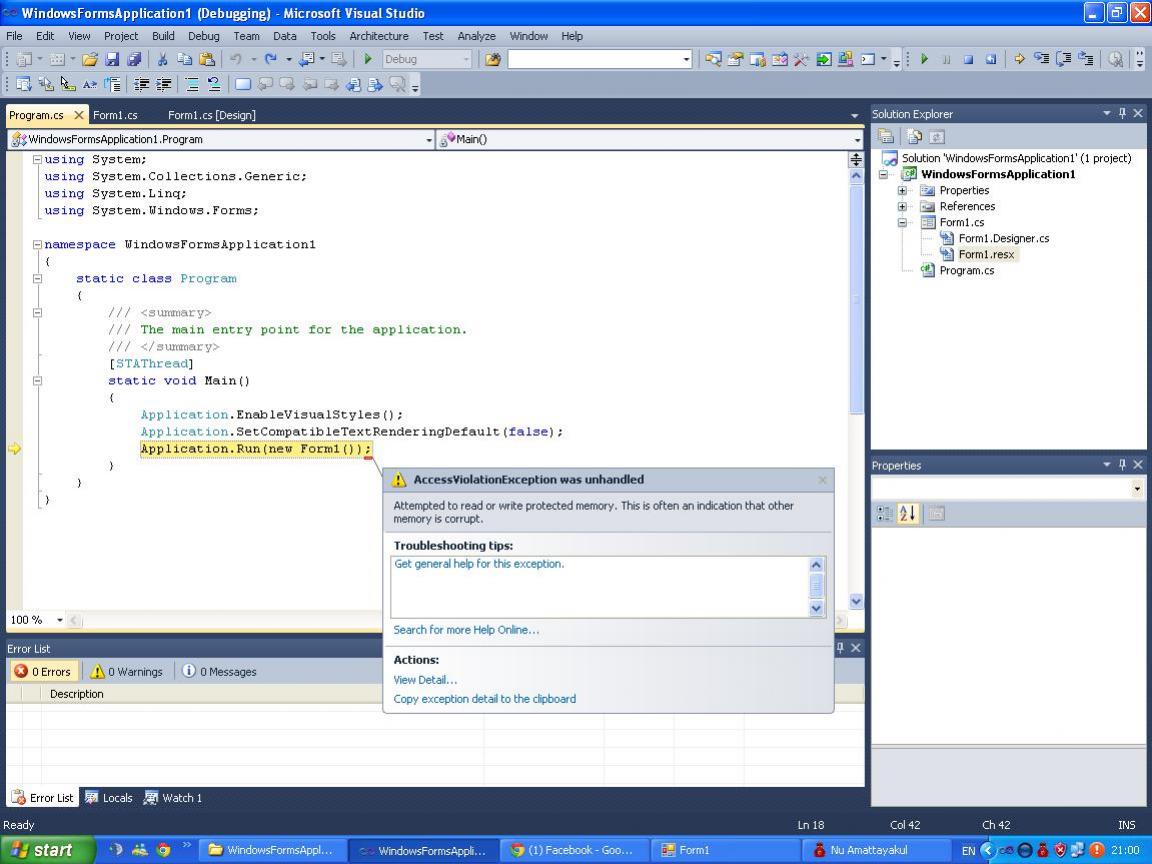Click the Restart debugging icon
This screenshot has width=1152, height=864.
[x=990, y=60]
